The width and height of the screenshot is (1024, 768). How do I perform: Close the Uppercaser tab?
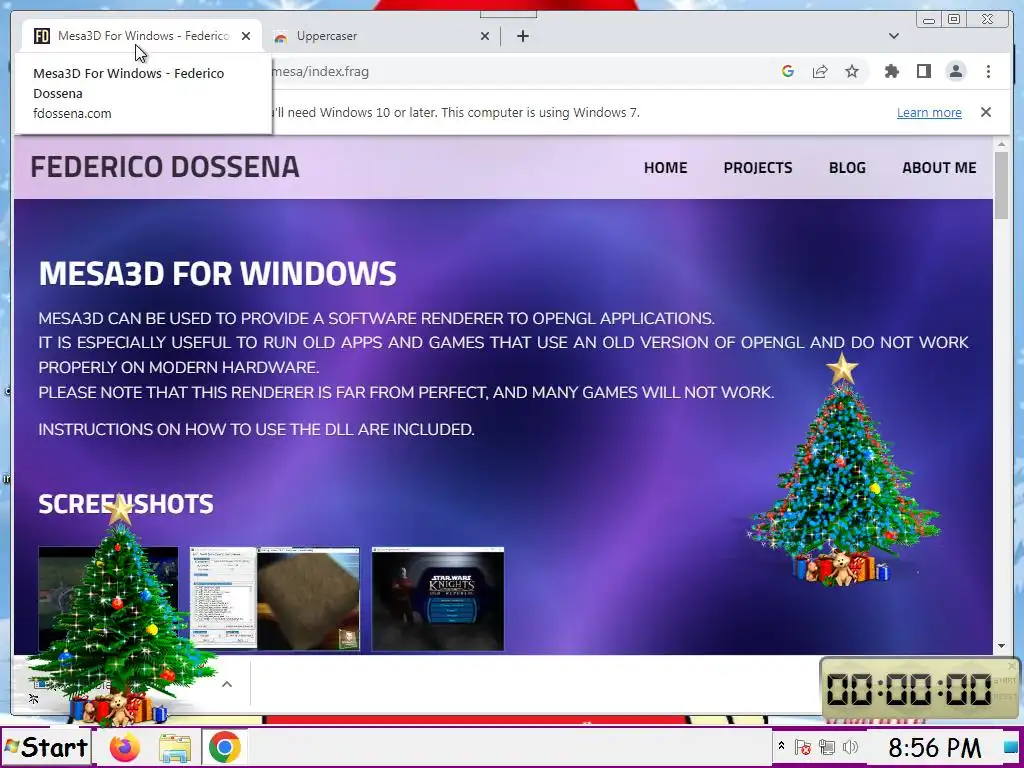(485, 36)
